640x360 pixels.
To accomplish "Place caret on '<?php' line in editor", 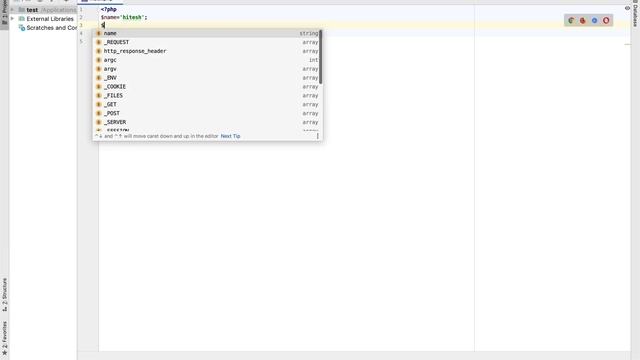I will pyautogui.click(x=109, y=9).
